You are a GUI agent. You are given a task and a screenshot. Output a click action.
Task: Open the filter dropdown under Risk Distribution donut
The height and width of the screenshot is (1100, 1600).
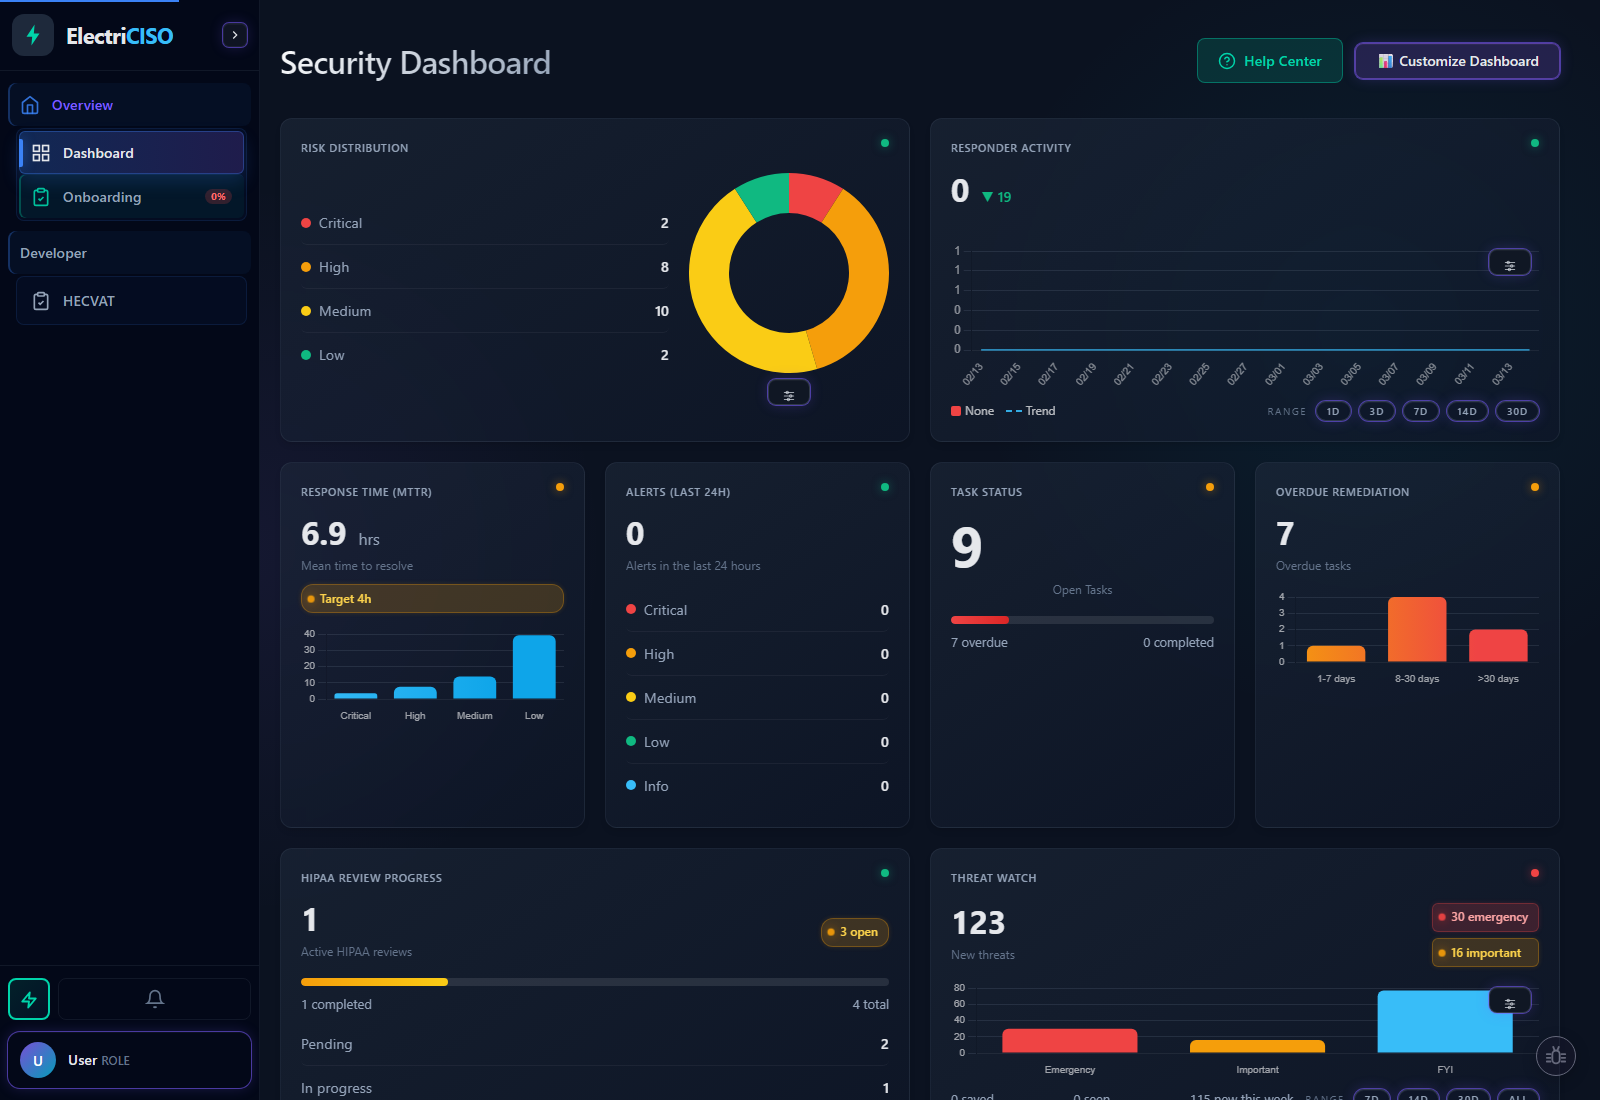789,392
